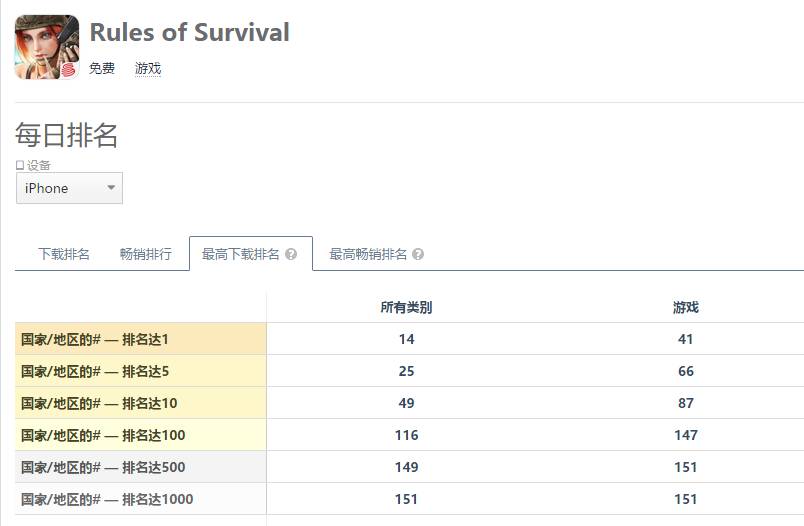Click the 游戏 column header in table

[686, 307]
